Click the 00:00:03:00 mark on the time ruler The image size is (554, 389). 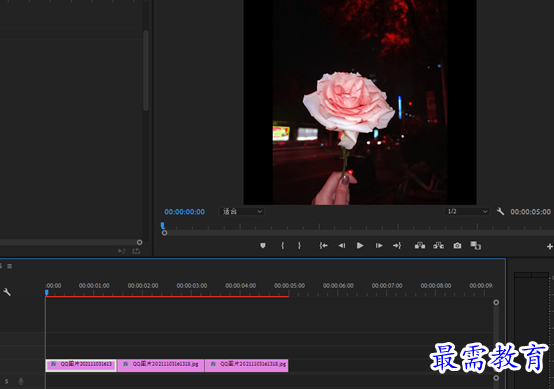pos(191,285)
